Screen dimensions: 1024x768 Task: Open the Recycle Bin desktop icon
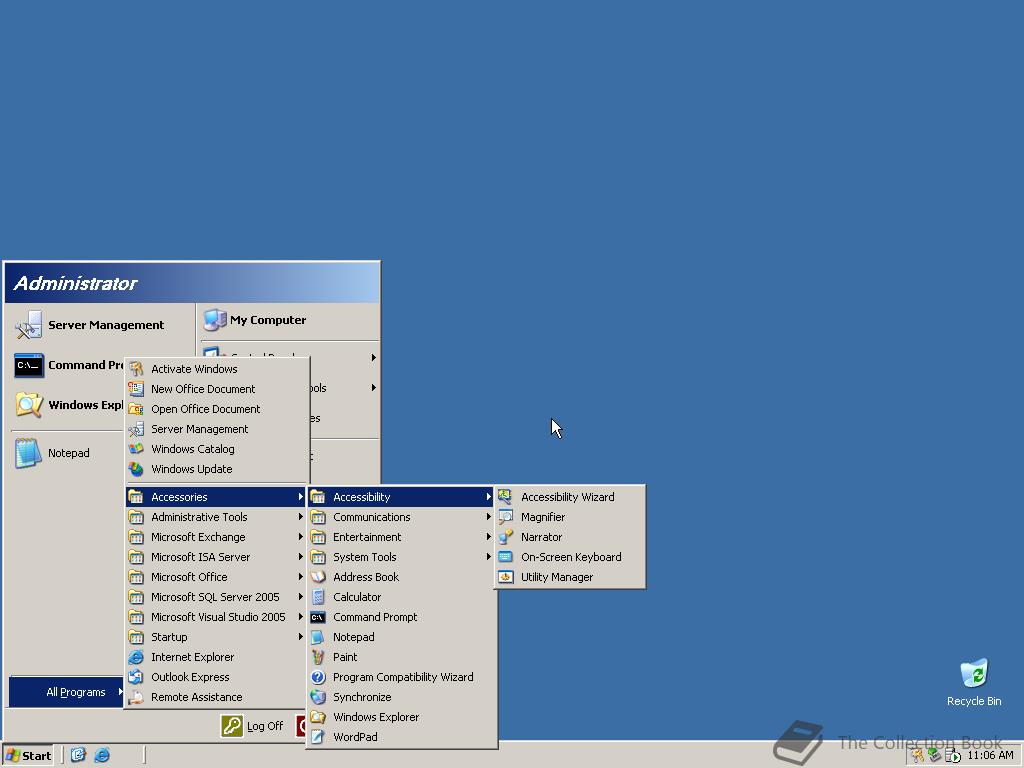[x=974, y=683]
